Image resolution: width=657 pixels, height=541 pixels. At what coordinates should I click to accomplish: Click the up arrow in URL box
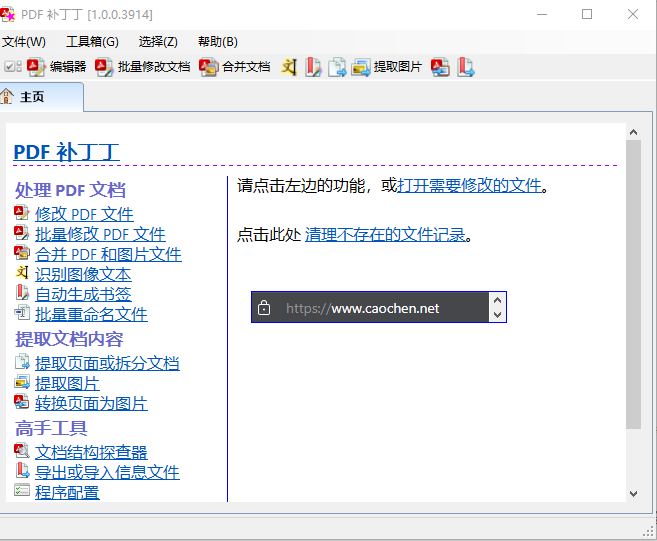point(497,300)
